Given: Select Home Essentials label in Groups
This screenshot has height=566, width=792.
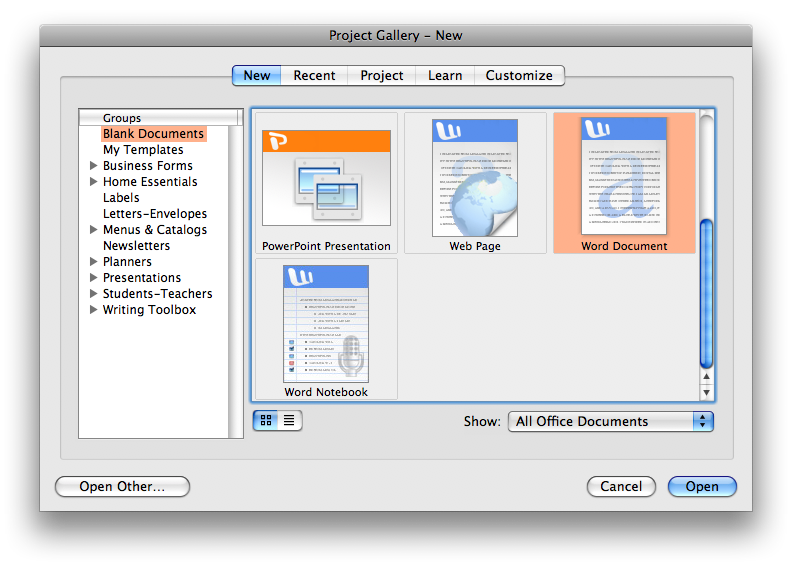Looking at the screenshot, I should [x=150, y=181].
